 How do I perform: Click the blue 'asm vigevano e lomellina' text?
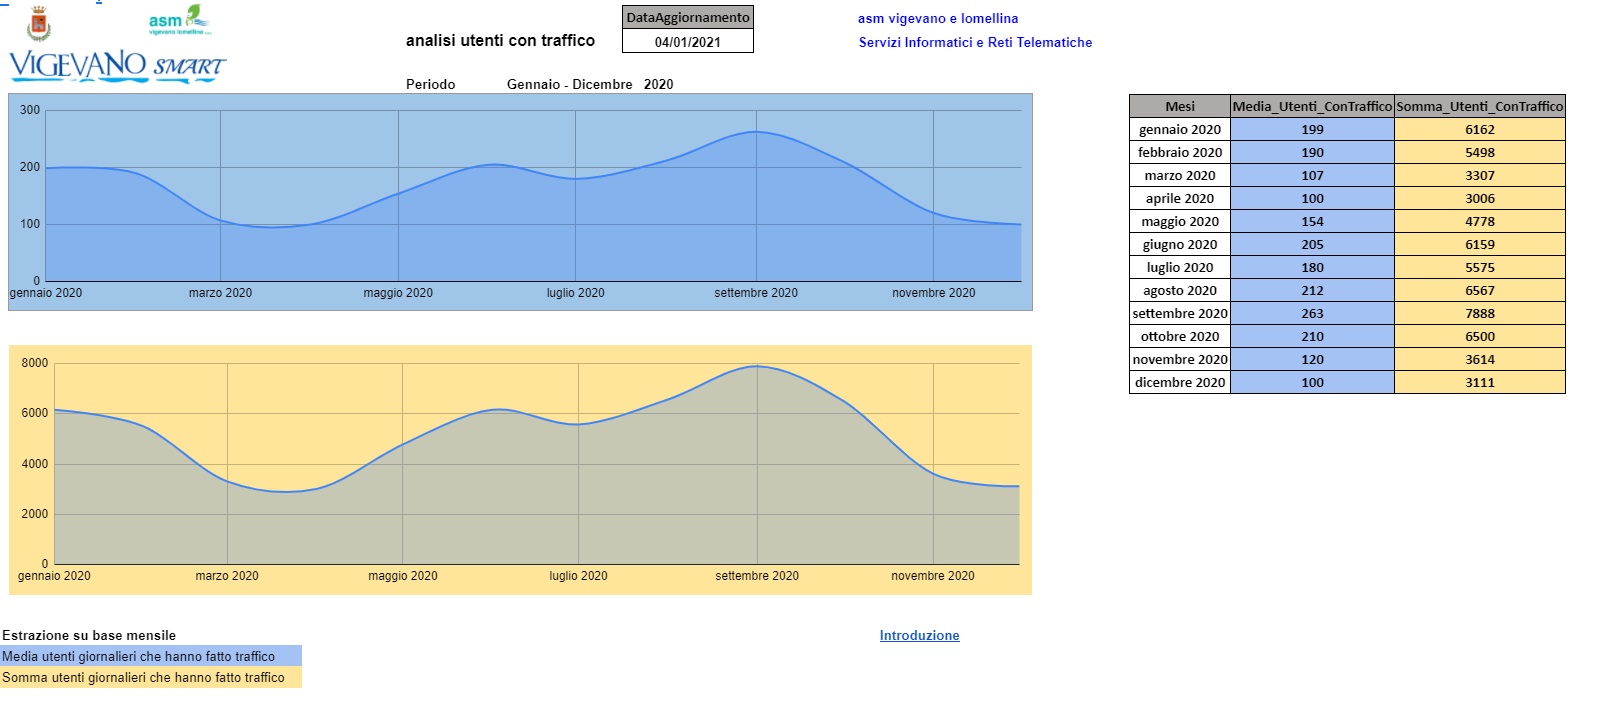tap(937, 18)
